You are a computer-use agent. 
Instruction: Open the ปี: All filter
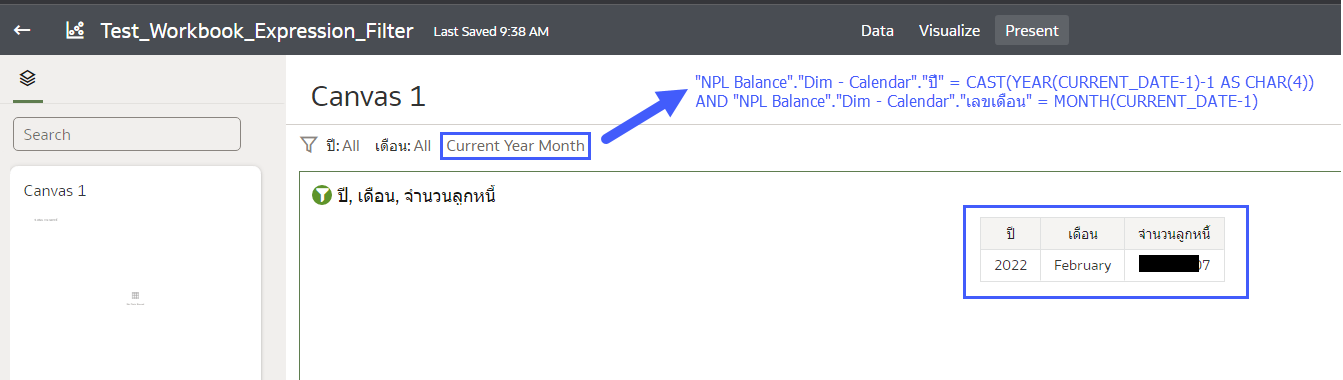coord(343,146)
